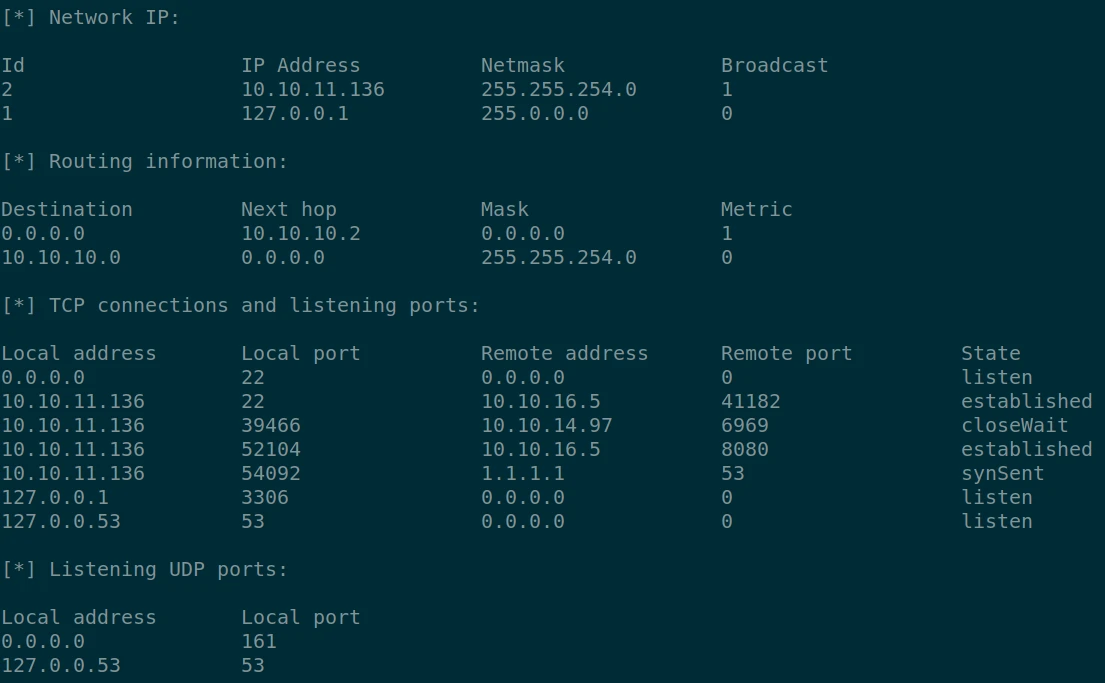The image size is (1105, 683).
Task: Click the Metric column header
Action: 756,209
